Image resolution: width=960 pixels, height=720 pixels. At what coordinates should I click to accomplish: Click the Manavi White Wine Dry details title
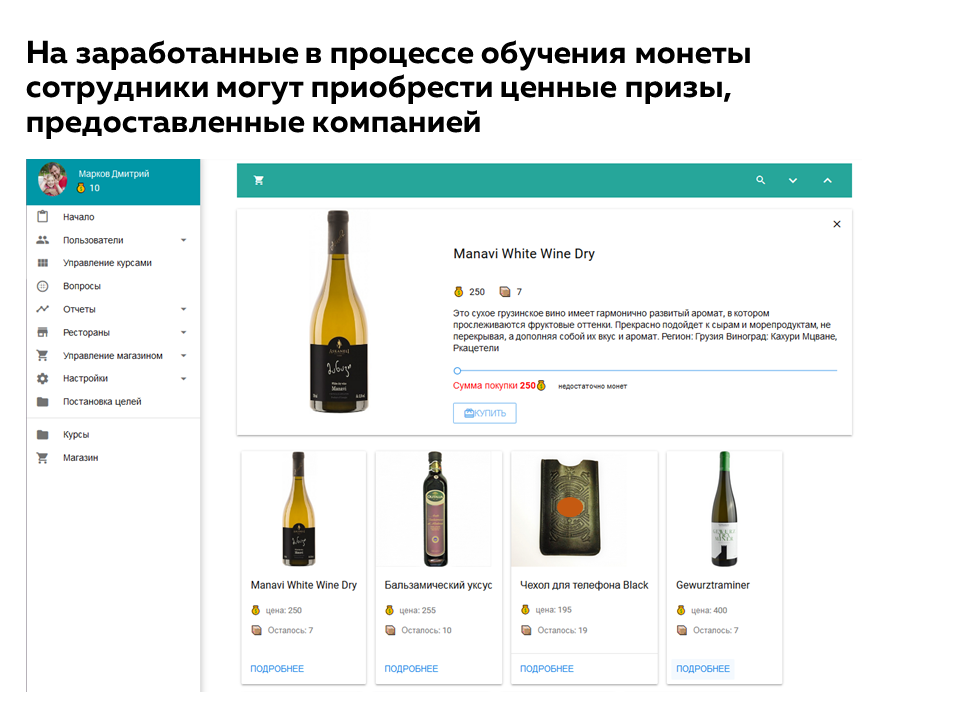523,253
